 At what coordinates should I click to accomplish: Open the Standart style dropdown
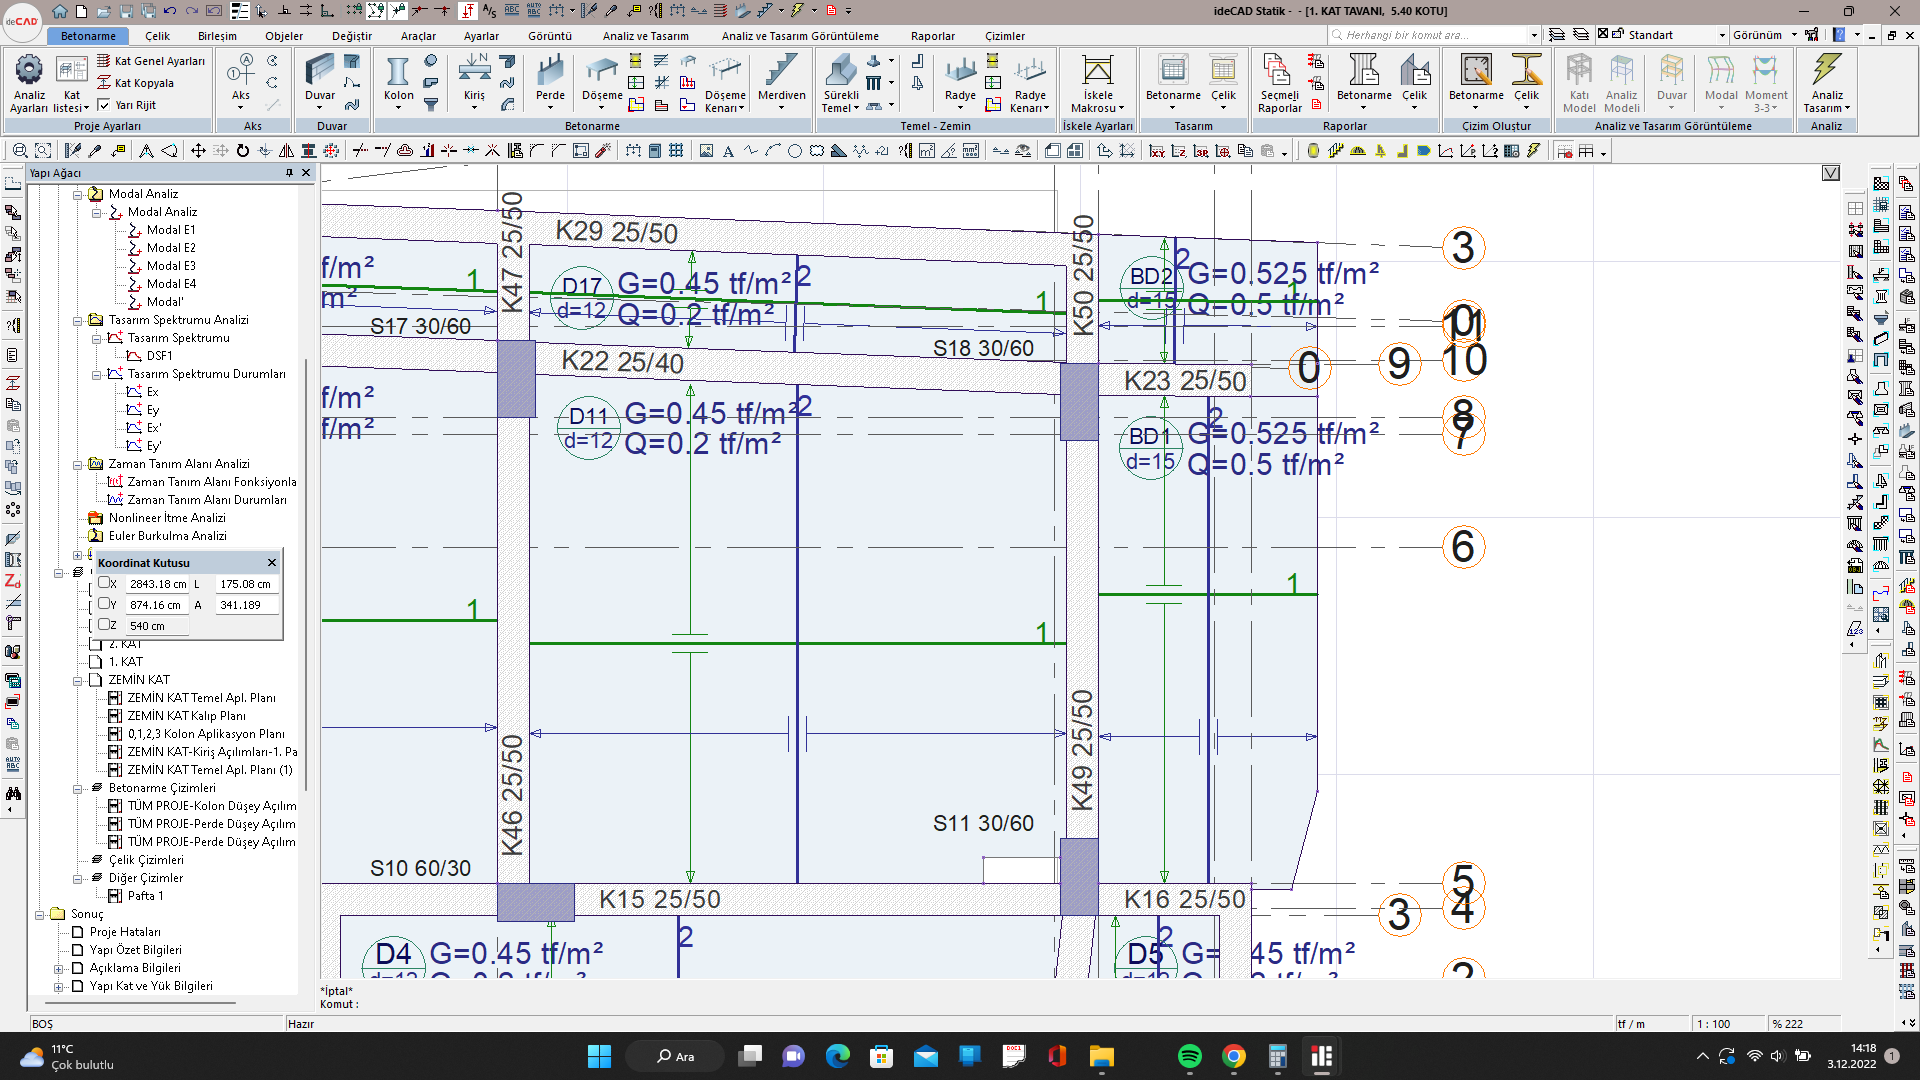click(x=1722, y=35)
